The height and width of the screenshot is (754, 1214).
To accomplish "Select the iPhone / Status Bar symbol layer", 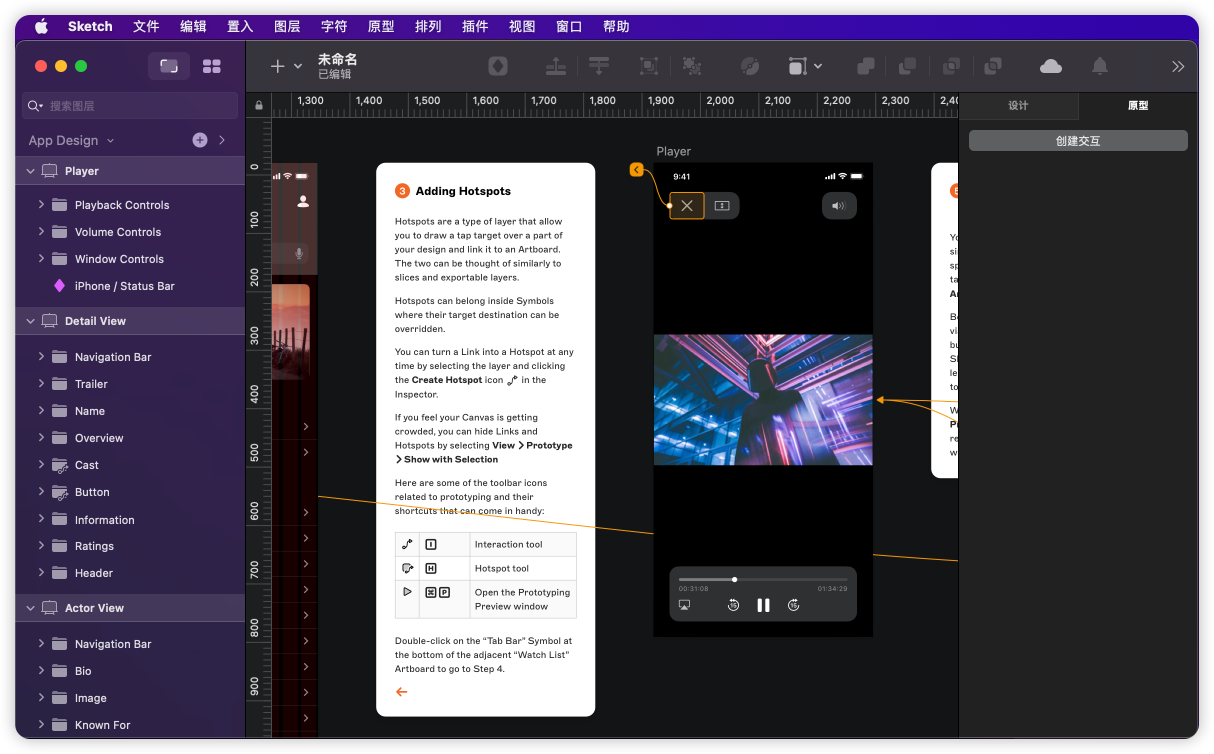I will pos(130,286).
